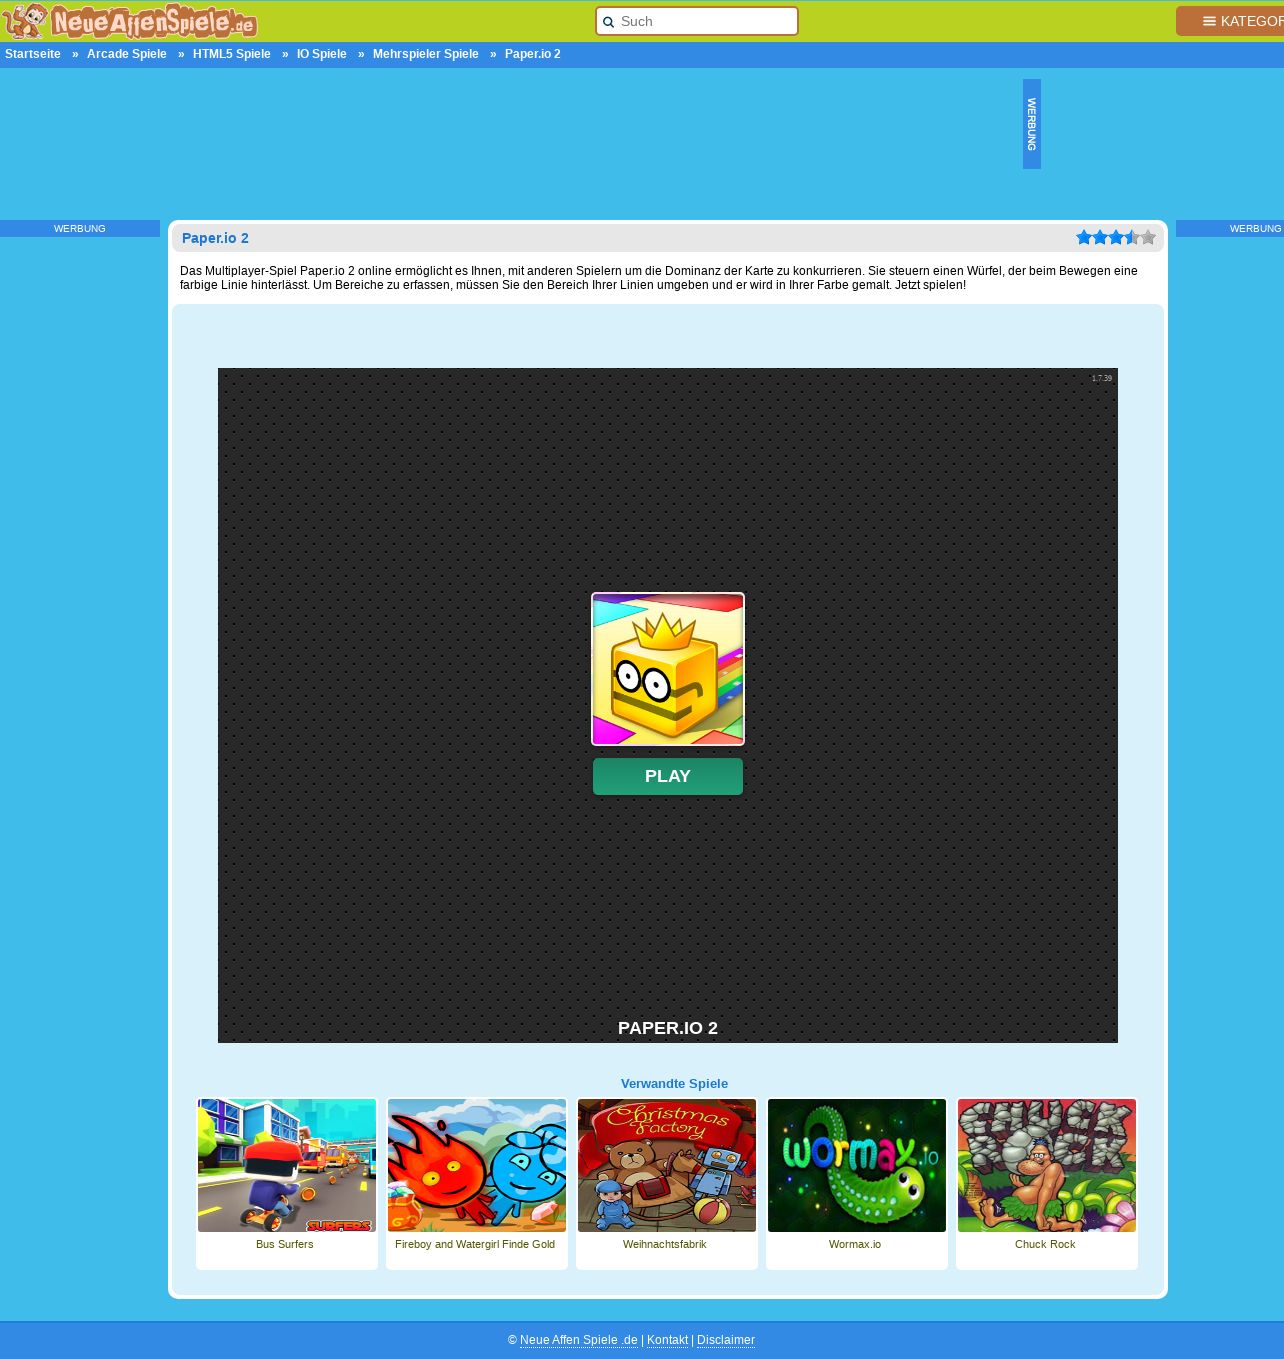Click the Verwandte Spiele heading
Screen dimensions: 1284x1359
pos(674,1084)
